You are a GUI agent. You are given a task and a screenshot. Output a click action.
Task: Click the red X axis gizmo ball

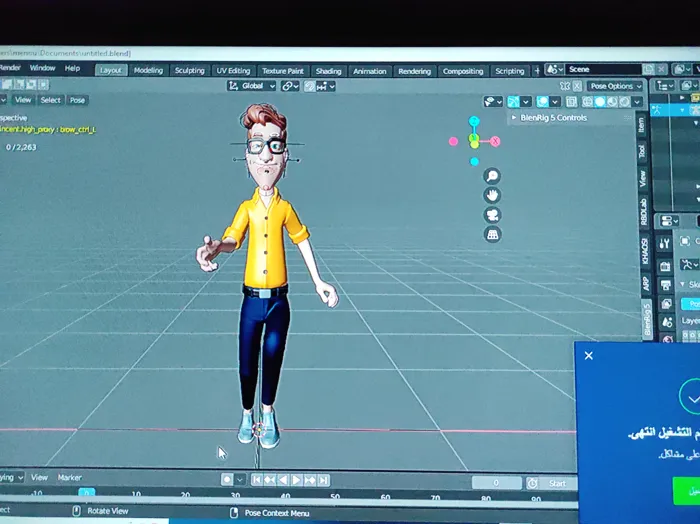(495, 141)
